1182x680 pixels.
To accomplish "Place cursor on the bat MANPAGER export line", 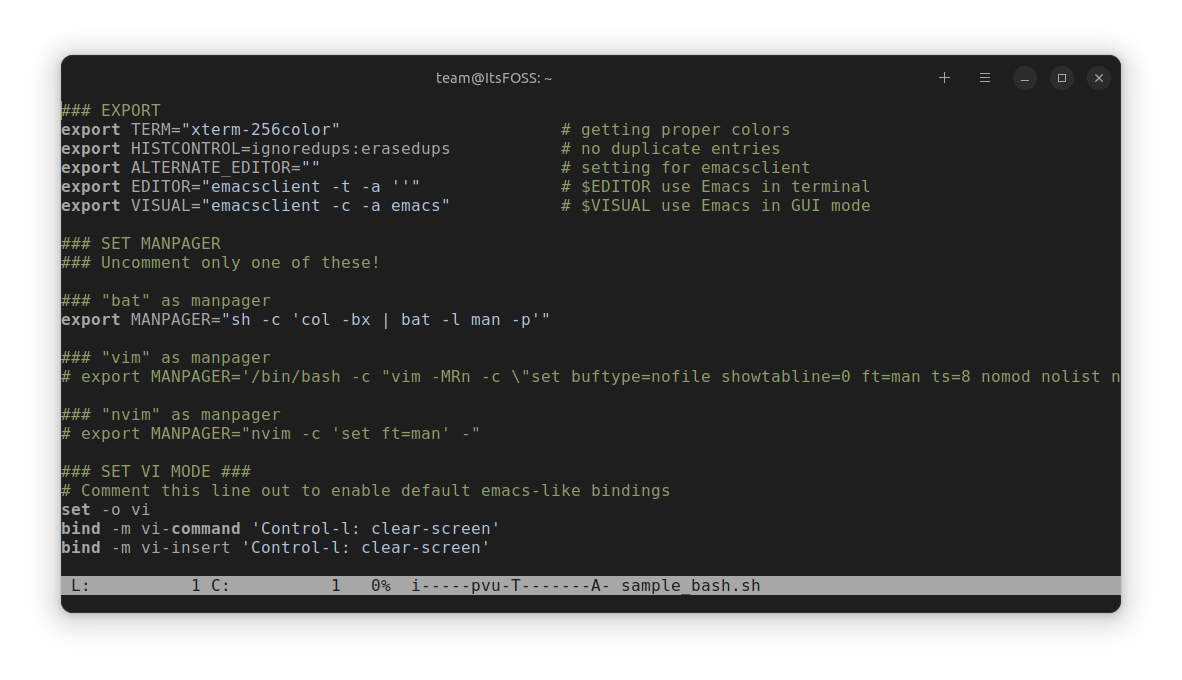I will tap(305, 320).
